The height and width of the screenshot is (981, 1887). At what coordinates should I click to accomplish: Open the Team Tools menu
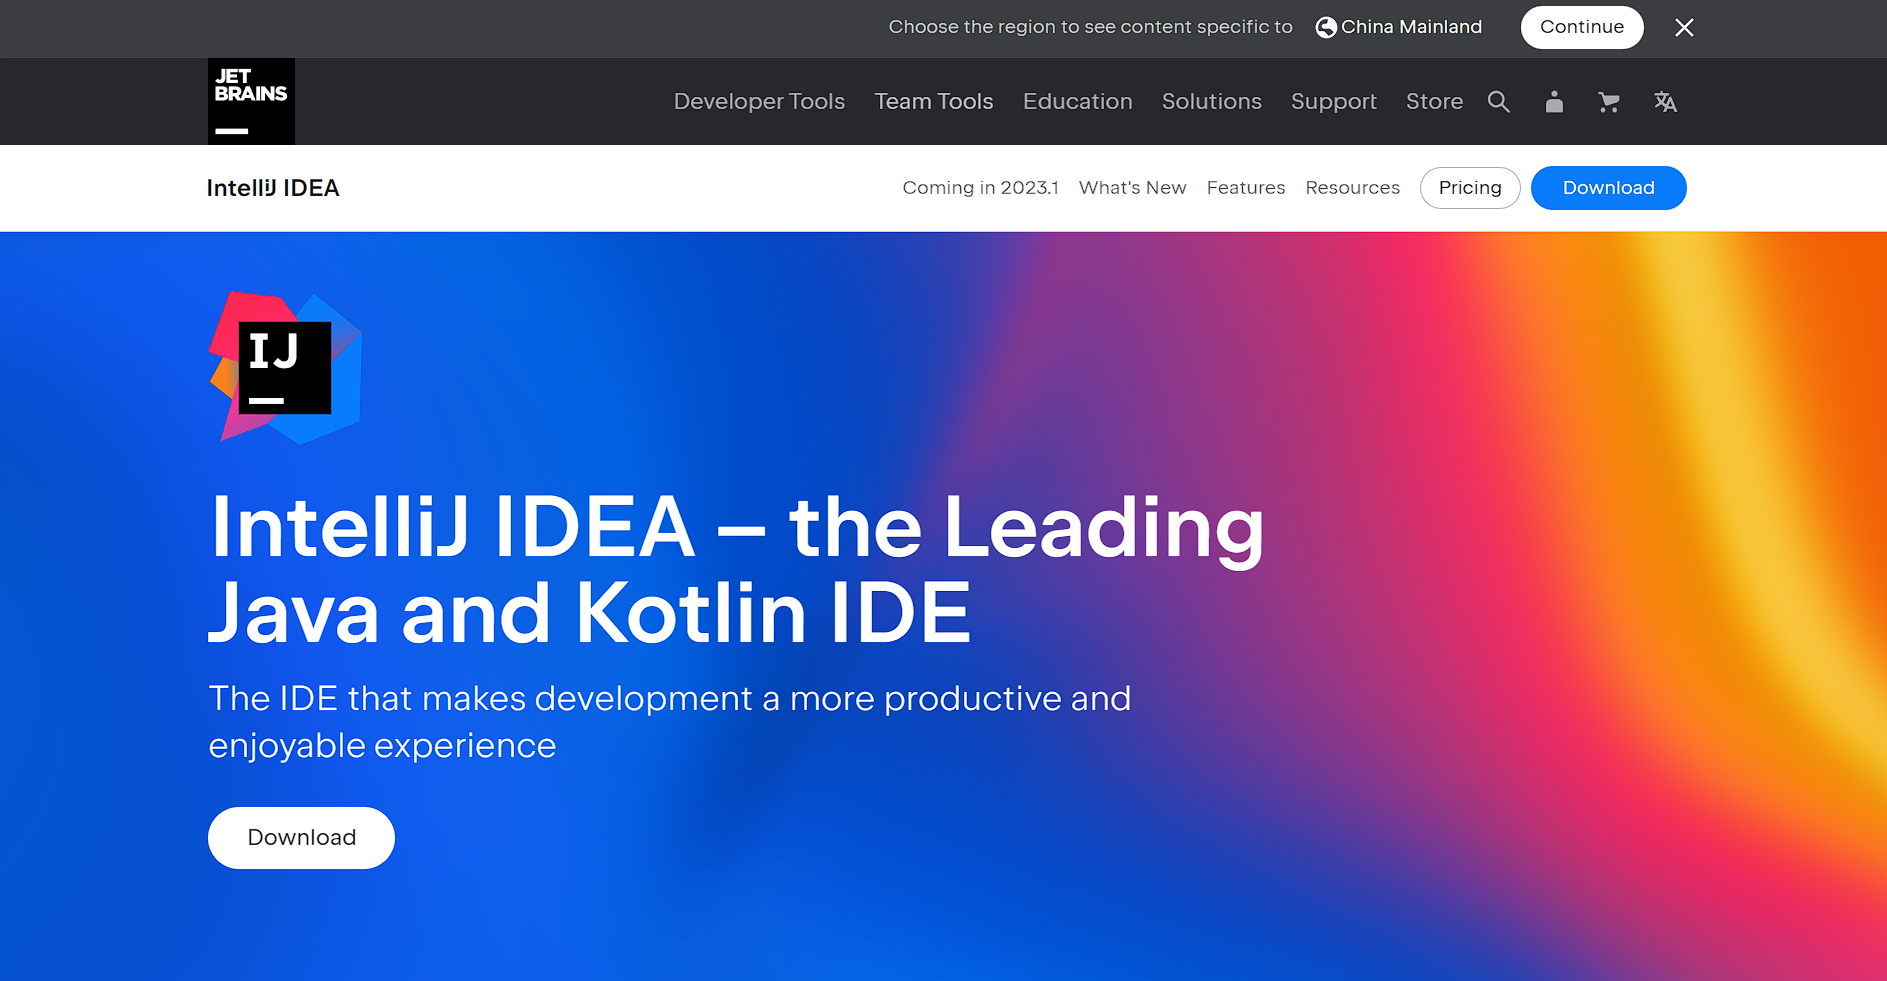click(934, 101)
